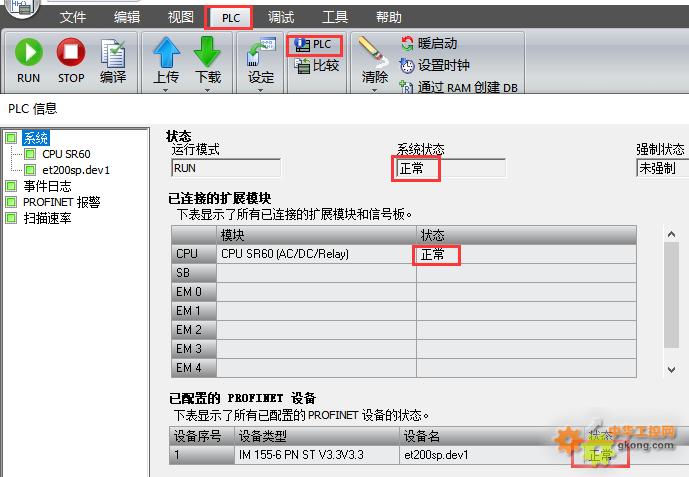The width and height of the screenshot is (689, 477).
Task: Click the module table scroll down arrow
Action: pos(672,369)
